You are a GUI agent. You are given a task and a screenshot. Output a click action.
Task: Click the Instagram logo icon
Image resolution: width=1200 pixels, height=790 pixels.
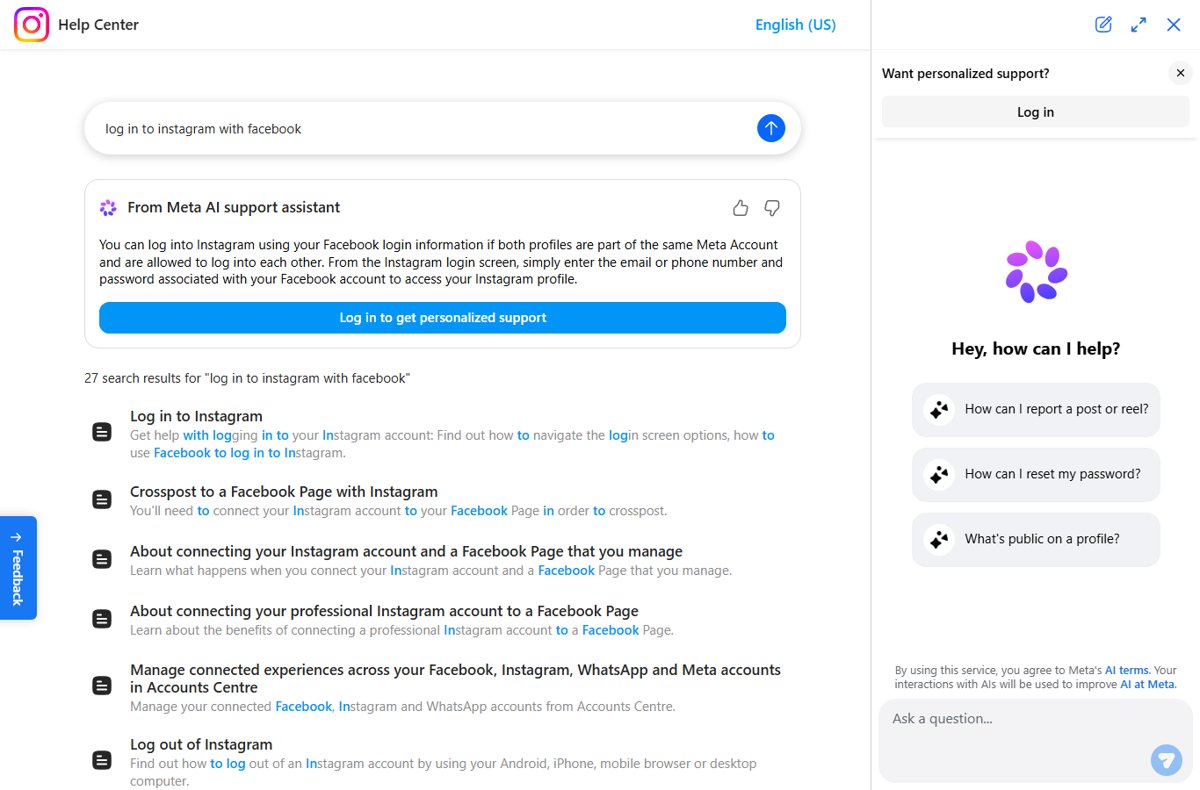pyautogui.click(x=31, y=24)
